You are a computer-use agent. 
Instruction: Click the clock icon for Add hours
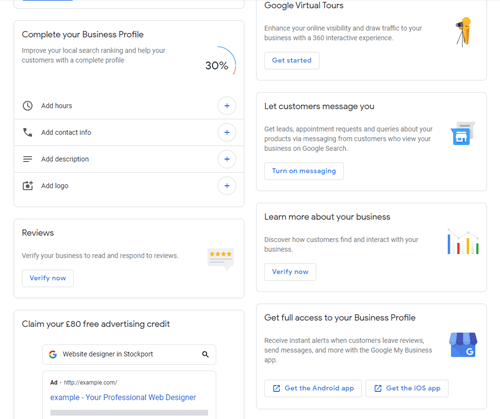(27, 106)
